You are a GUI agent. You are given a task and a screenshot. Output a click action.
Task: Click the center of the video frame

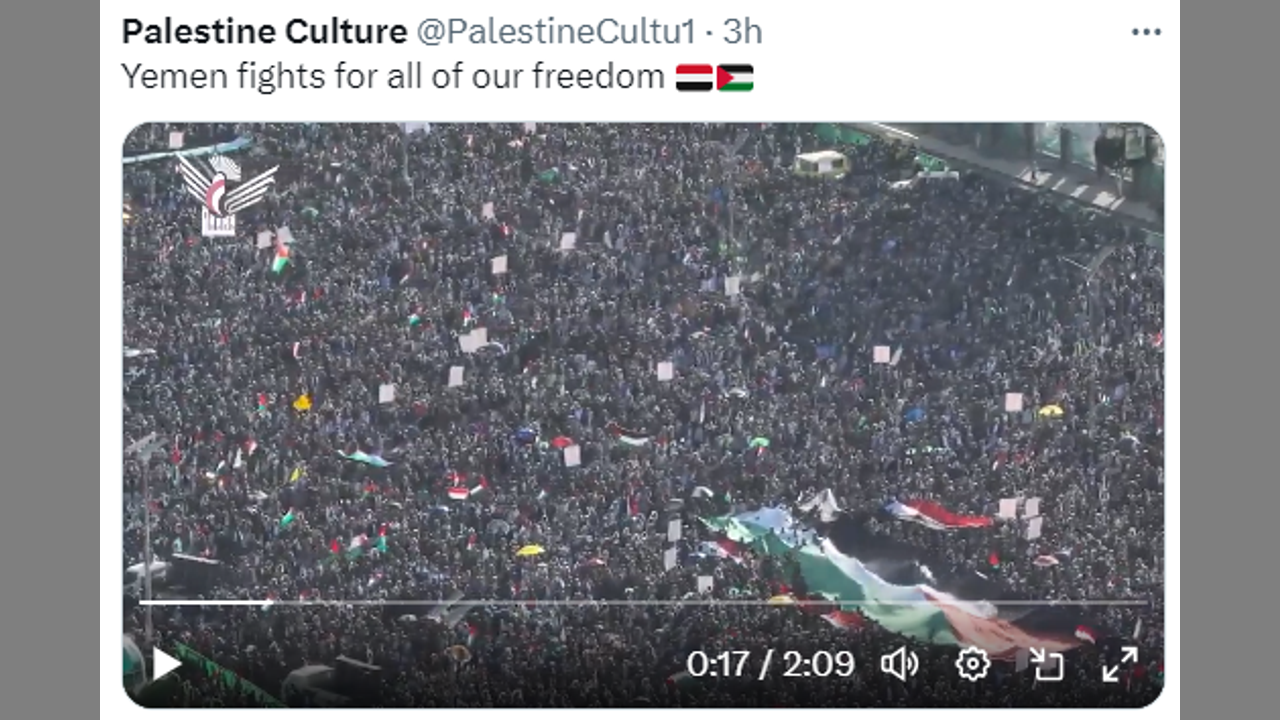pyautogui.click(x=643, y=415)
